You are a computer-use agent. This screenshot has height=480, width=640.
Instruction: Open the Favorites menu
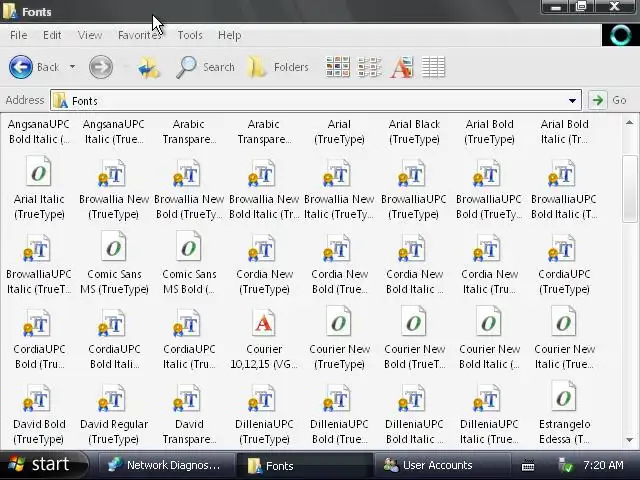pyautogui.click(x=140, y=35)
